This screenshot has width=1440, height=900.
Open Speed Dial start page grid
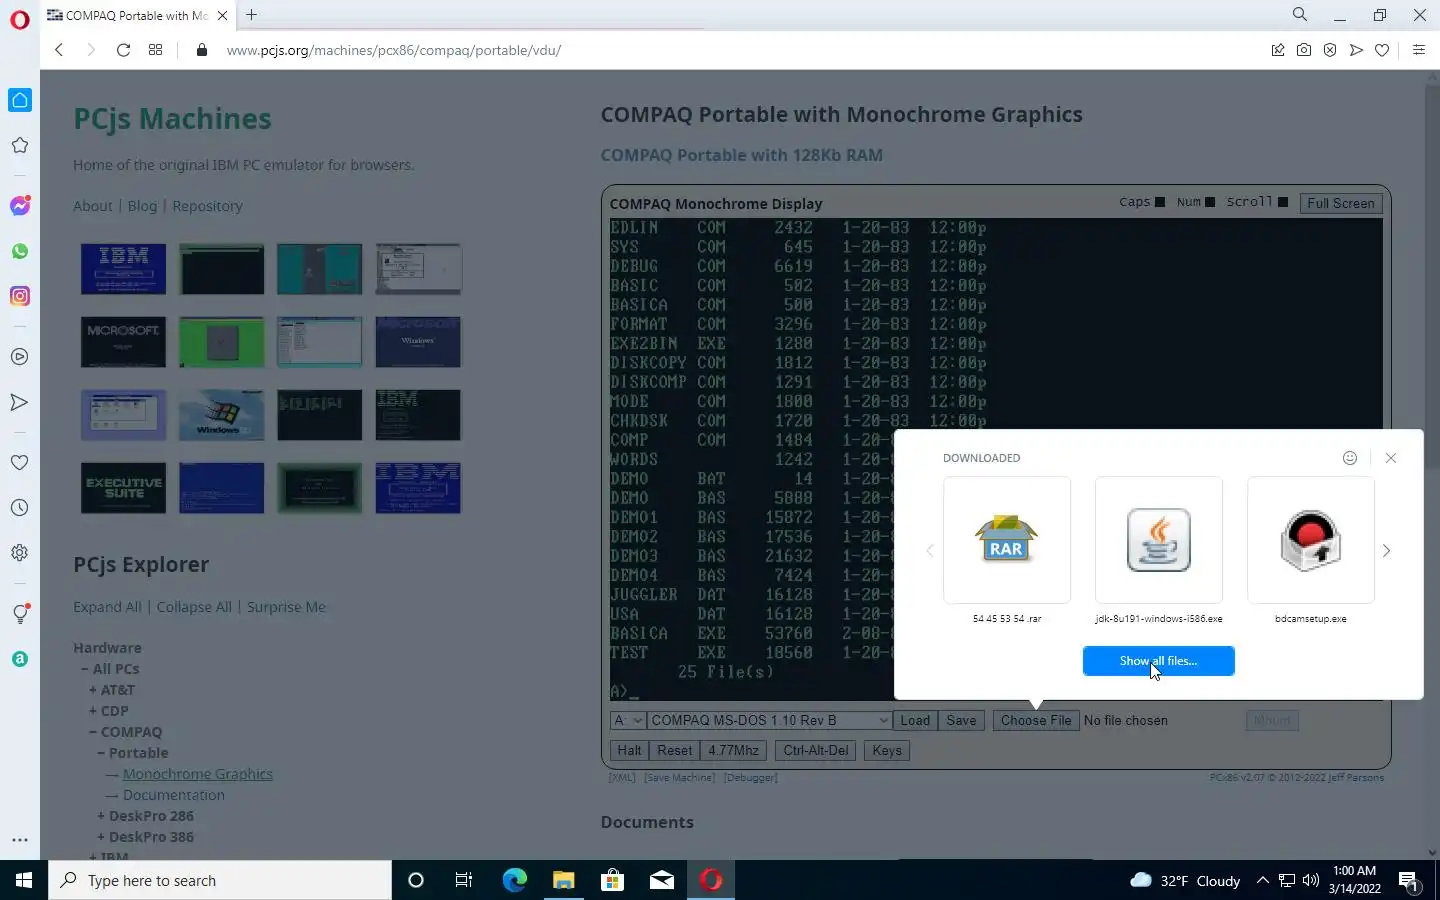click(155, 50)
